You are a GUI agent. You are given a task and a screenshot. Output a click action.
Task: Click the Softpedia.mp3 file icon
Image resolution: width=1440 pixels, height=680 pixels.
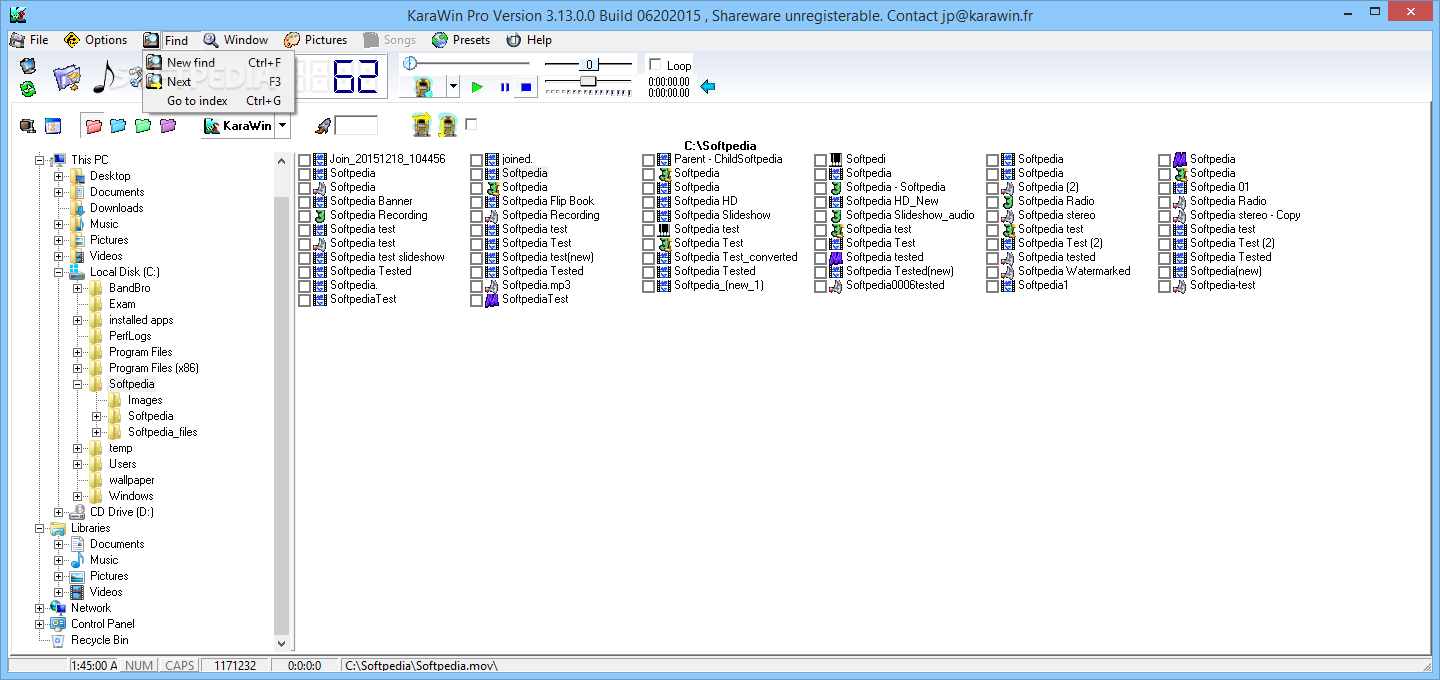point(492,285)
